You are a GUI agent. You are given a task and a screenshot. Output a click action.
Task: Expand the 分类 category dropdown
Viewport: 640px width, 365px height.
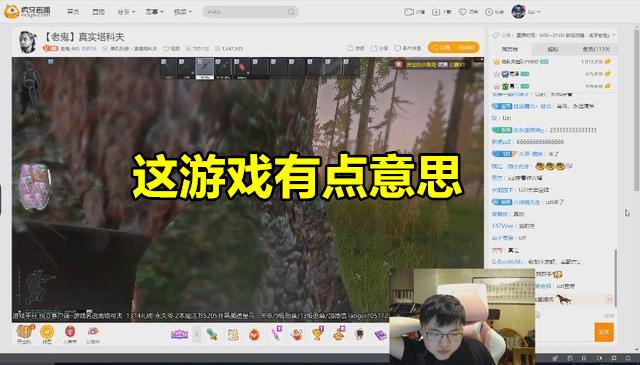pyautogui.click(x=126, y=12)
